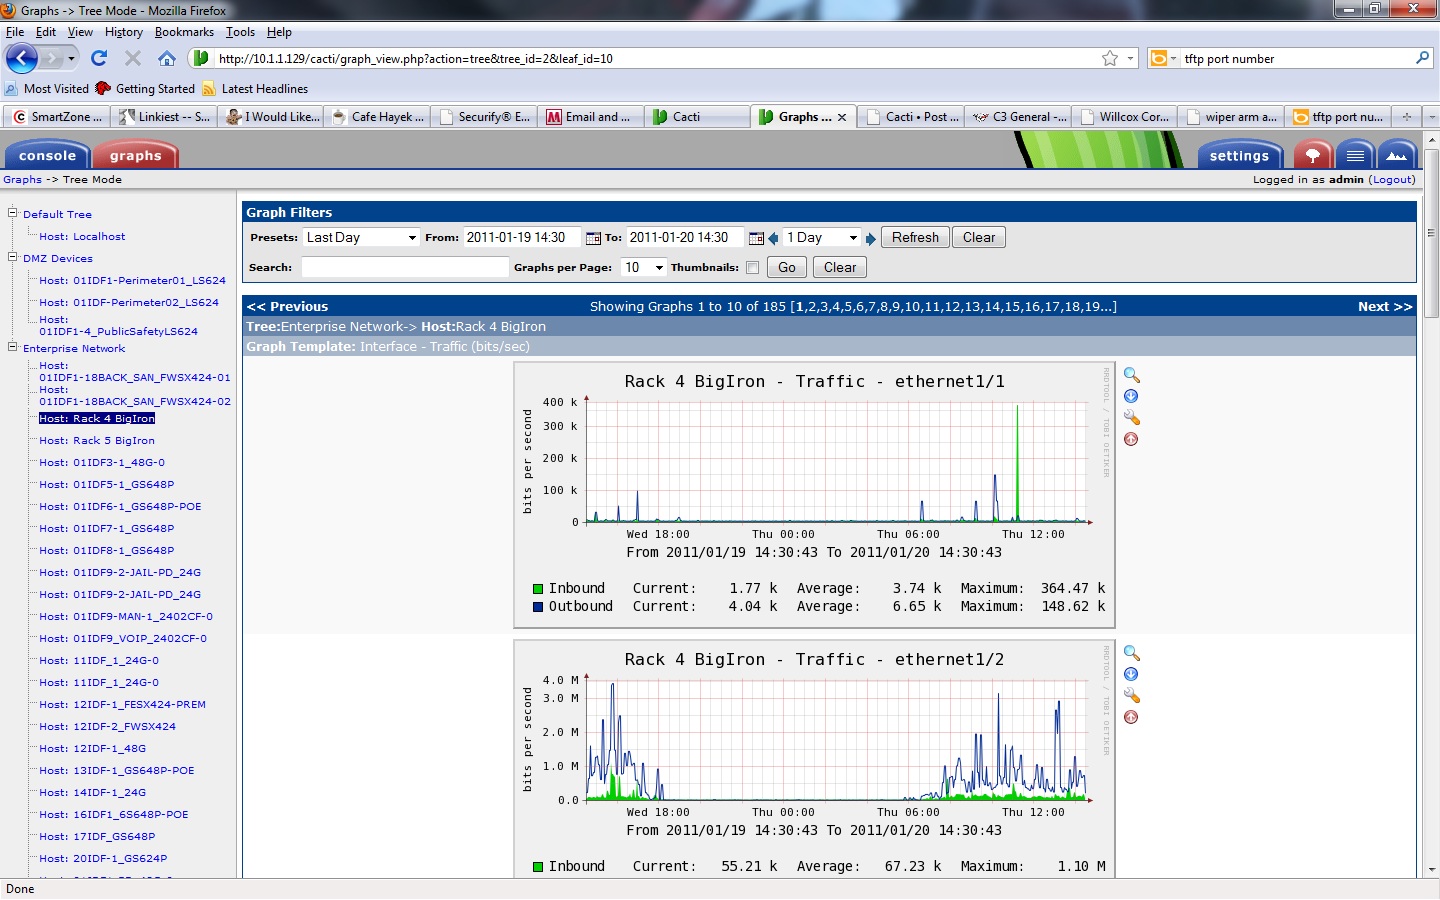
Task: Open the From date calendar picker
Action: coord(593,238)
